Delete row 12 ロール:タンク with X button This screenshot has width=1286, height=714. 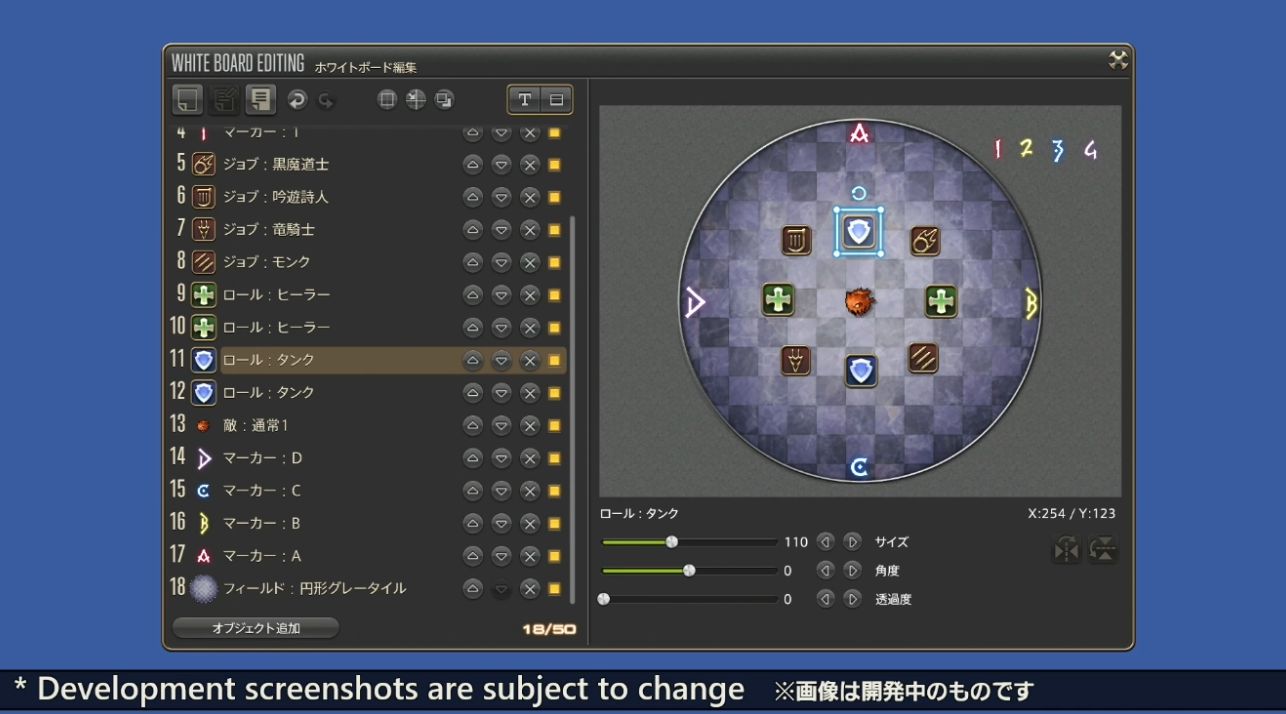530,393
